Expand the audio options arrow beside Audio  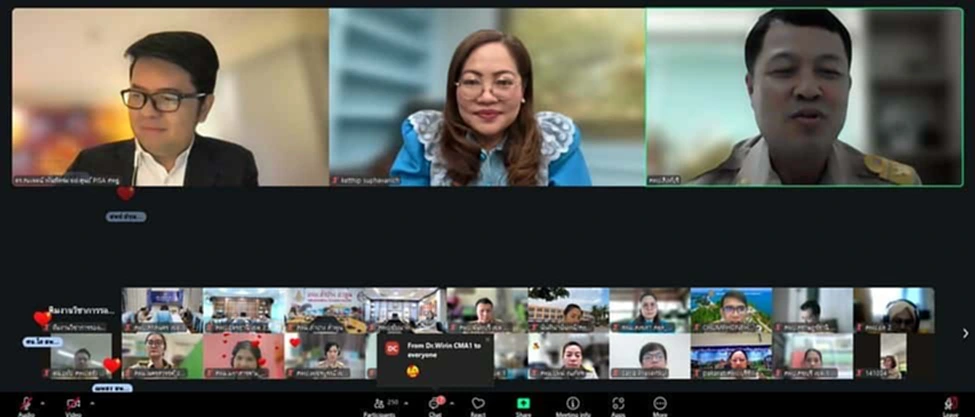coord(44,402)
